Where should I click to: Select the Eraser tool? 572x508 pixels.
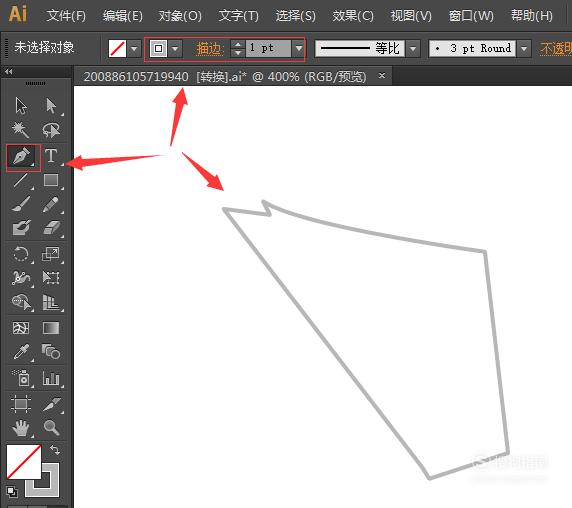[x=51, y=228]
